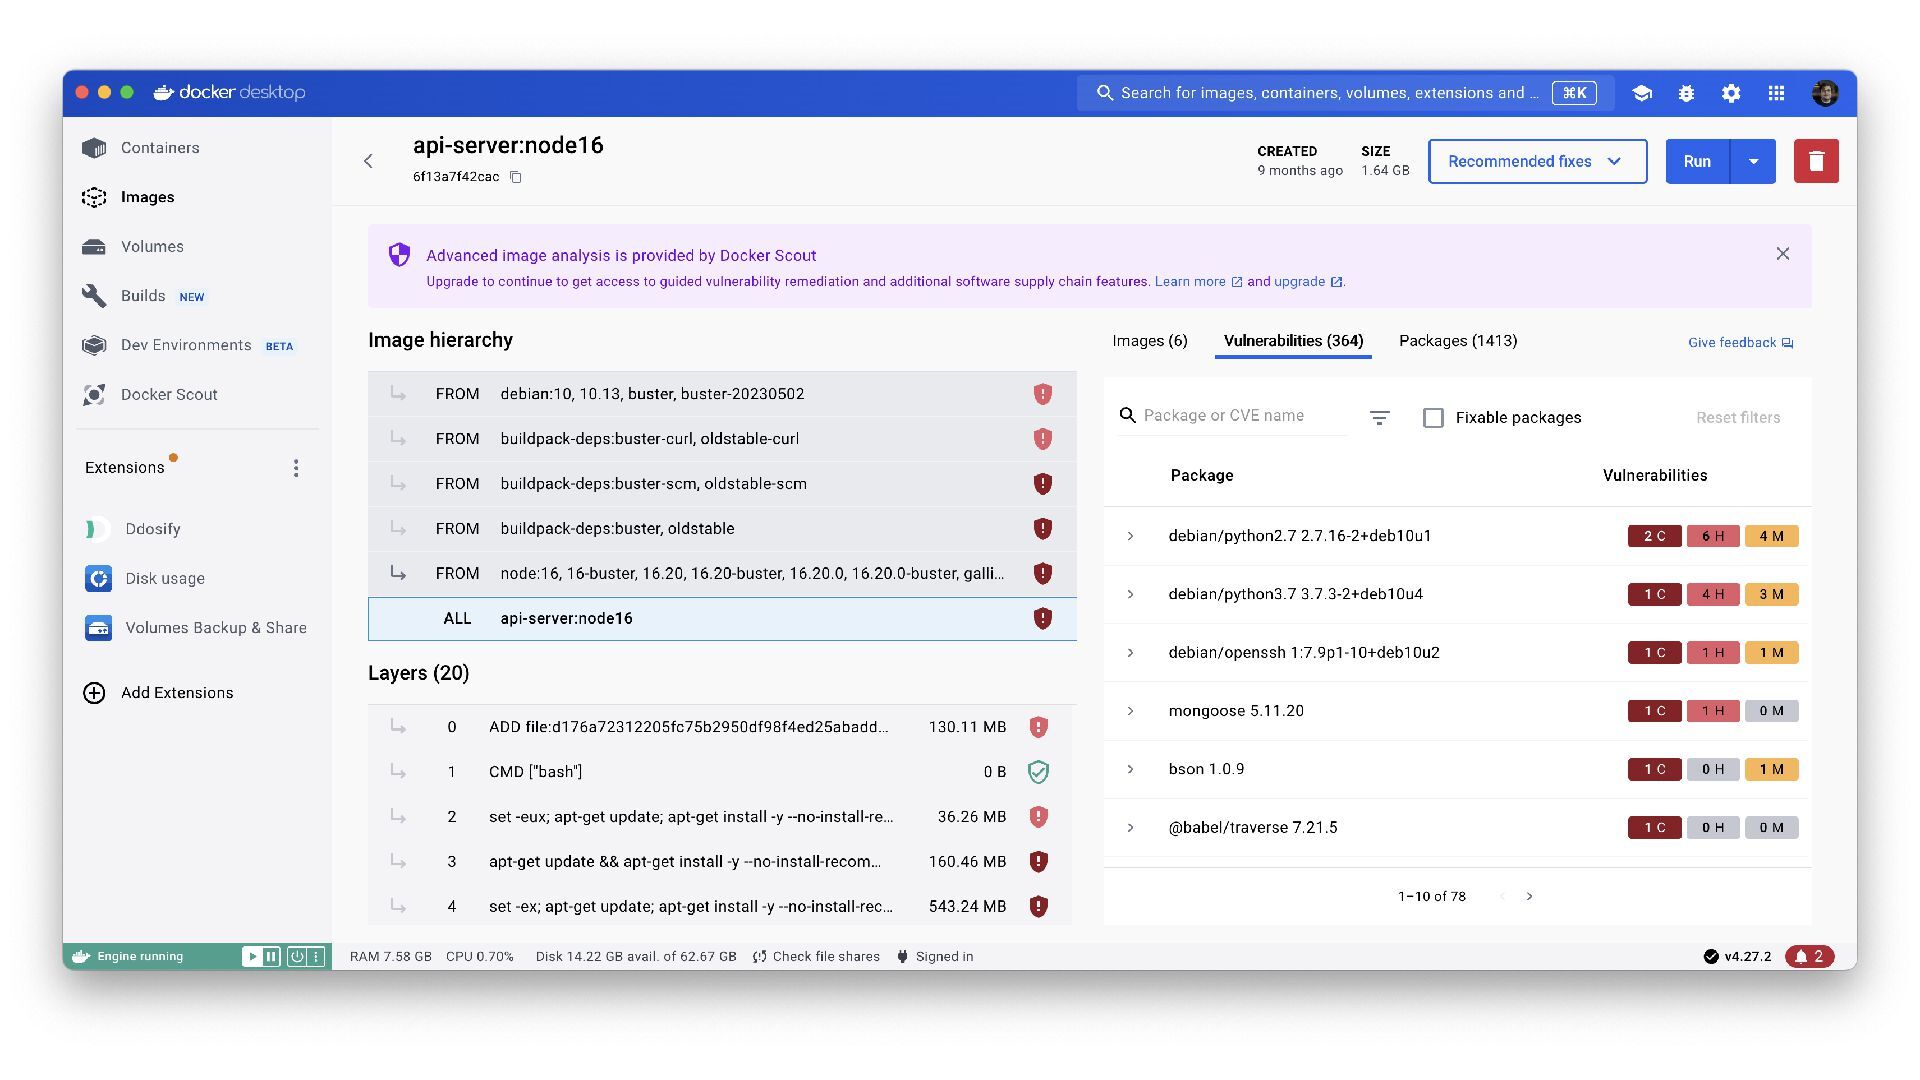
Task: Open the Recommended fixes dropdown
Action: [x=1537, y=161]
